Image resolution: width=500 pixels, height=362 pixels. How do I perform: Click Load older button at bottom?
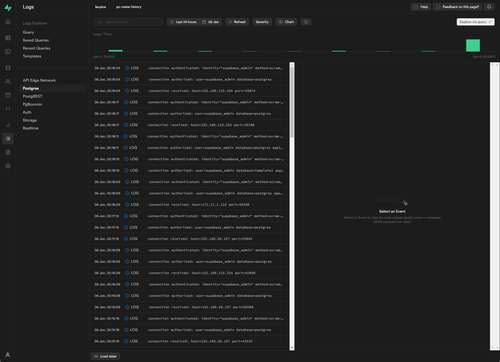(x=105, y=356)
